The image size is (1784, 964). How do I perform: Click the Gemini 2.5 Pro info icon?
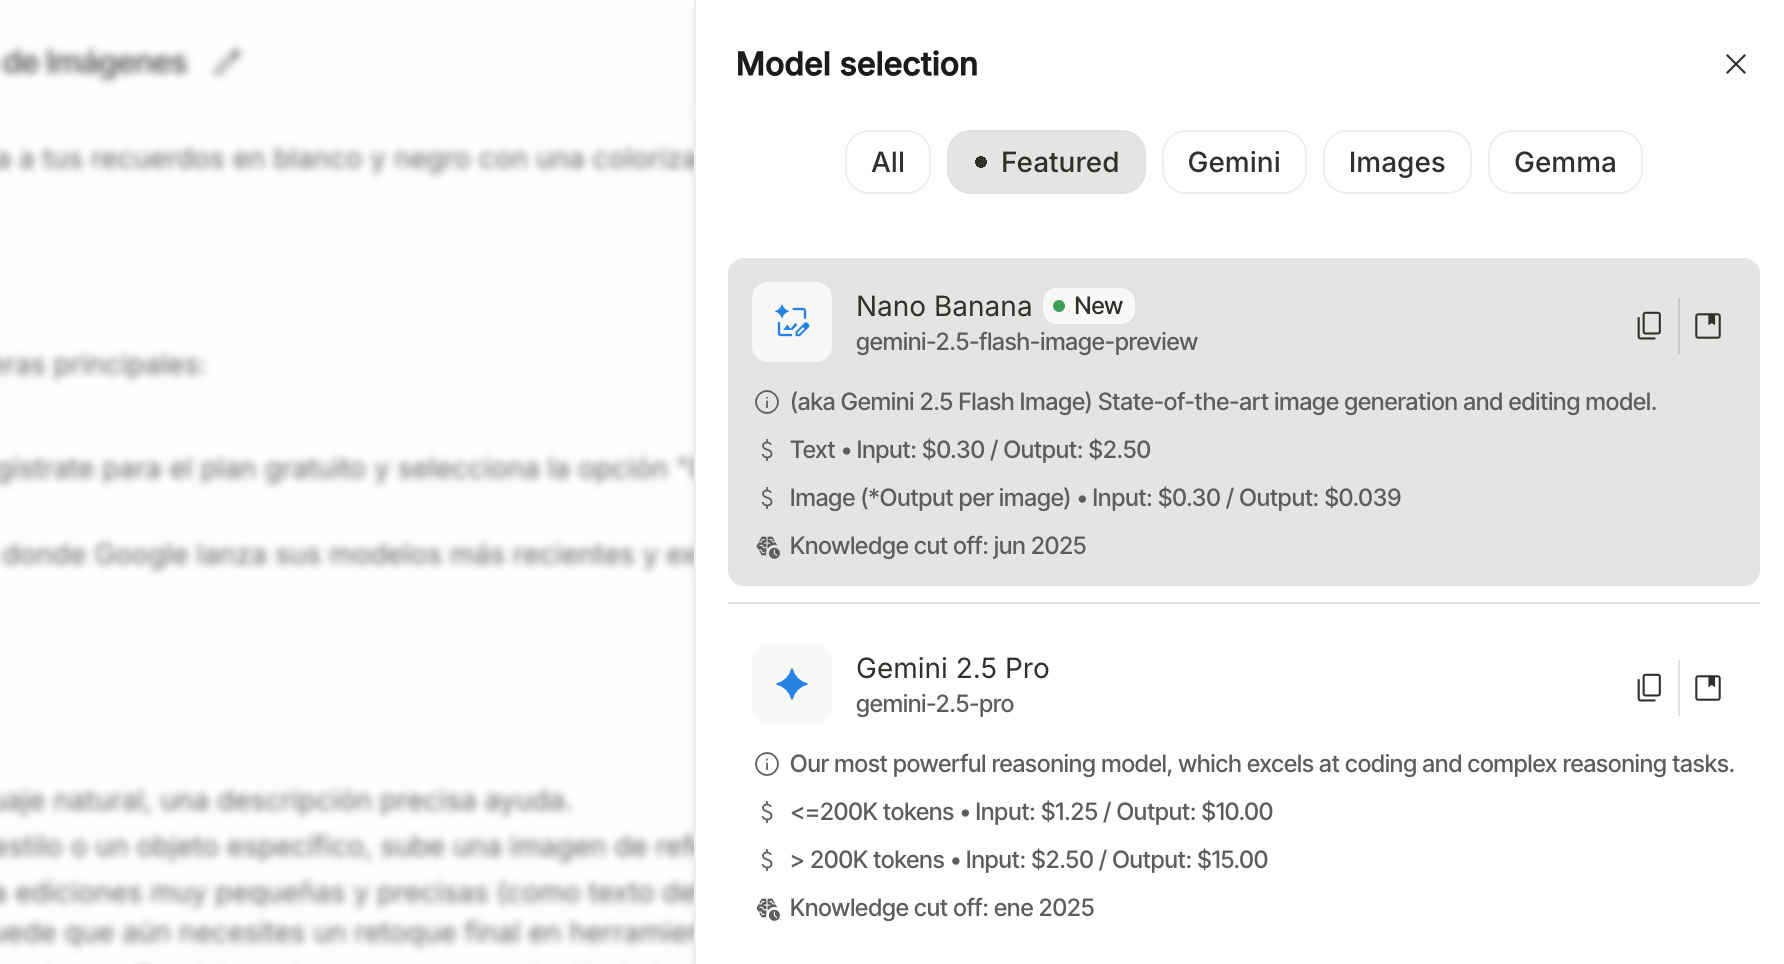(767, 764)
